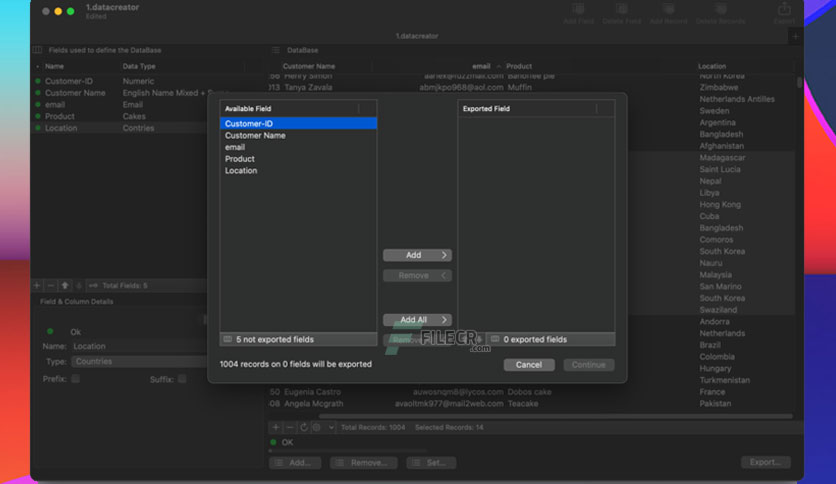This screenshot has width=836, height=484.
Task: Select Location in Available Field list
Action: point(298,171)
